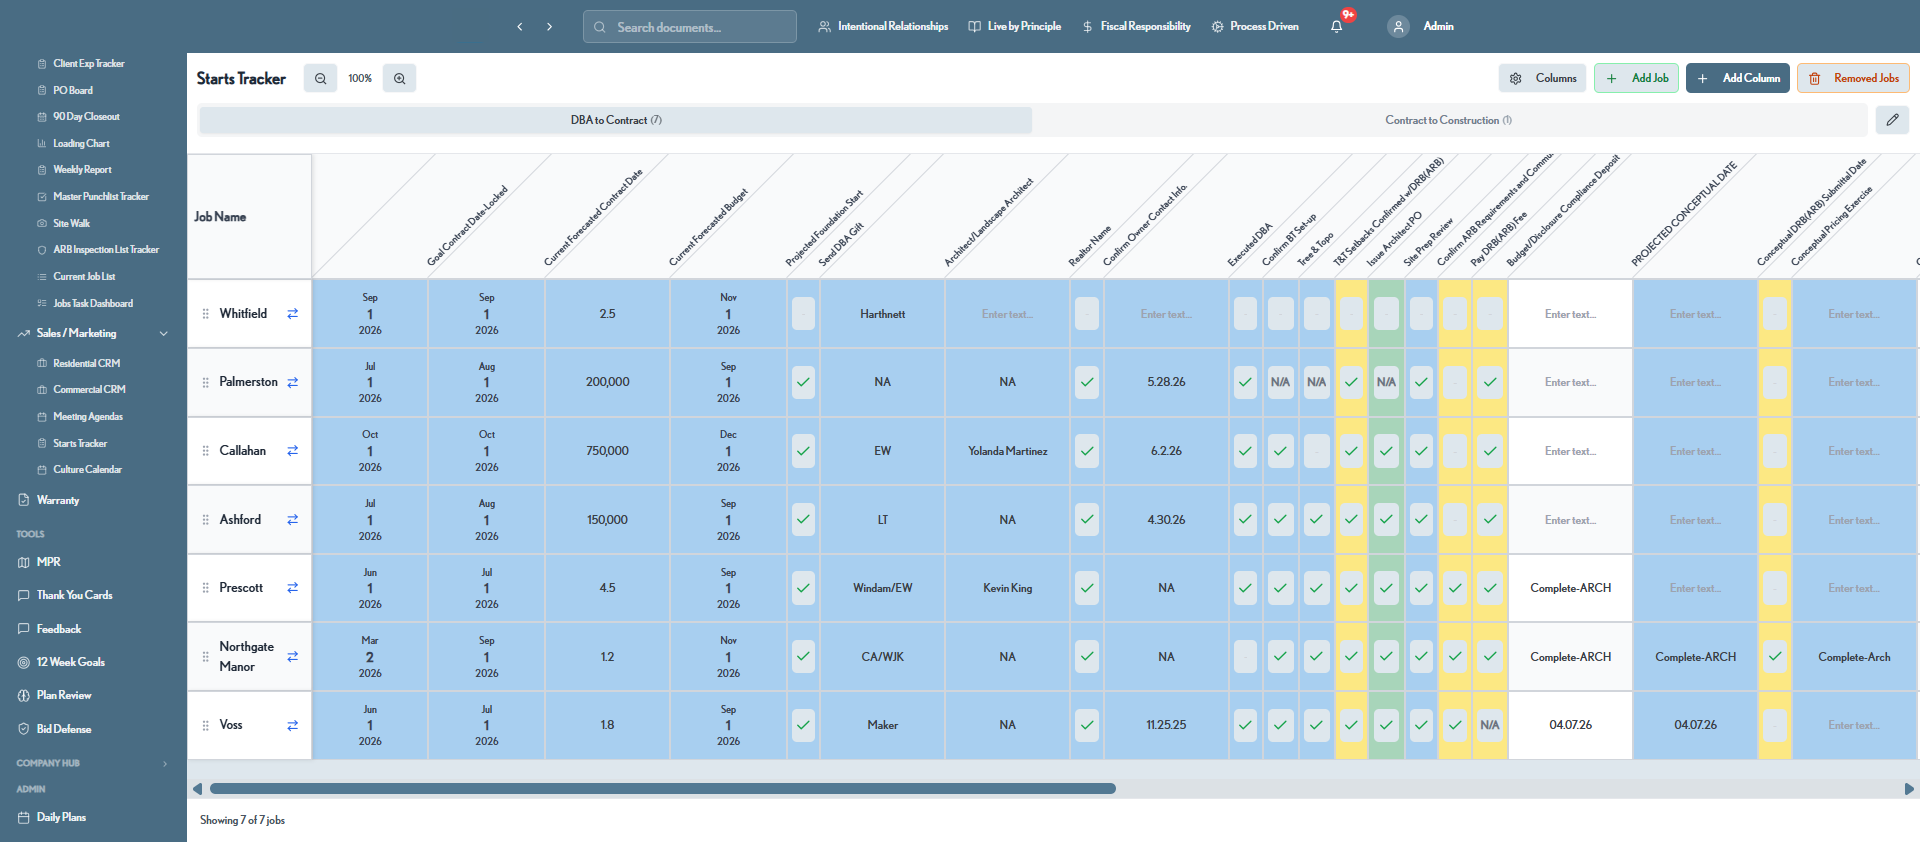
Task: Check the Send DBA Gift box for Whitfield
Action: point(803,314)
